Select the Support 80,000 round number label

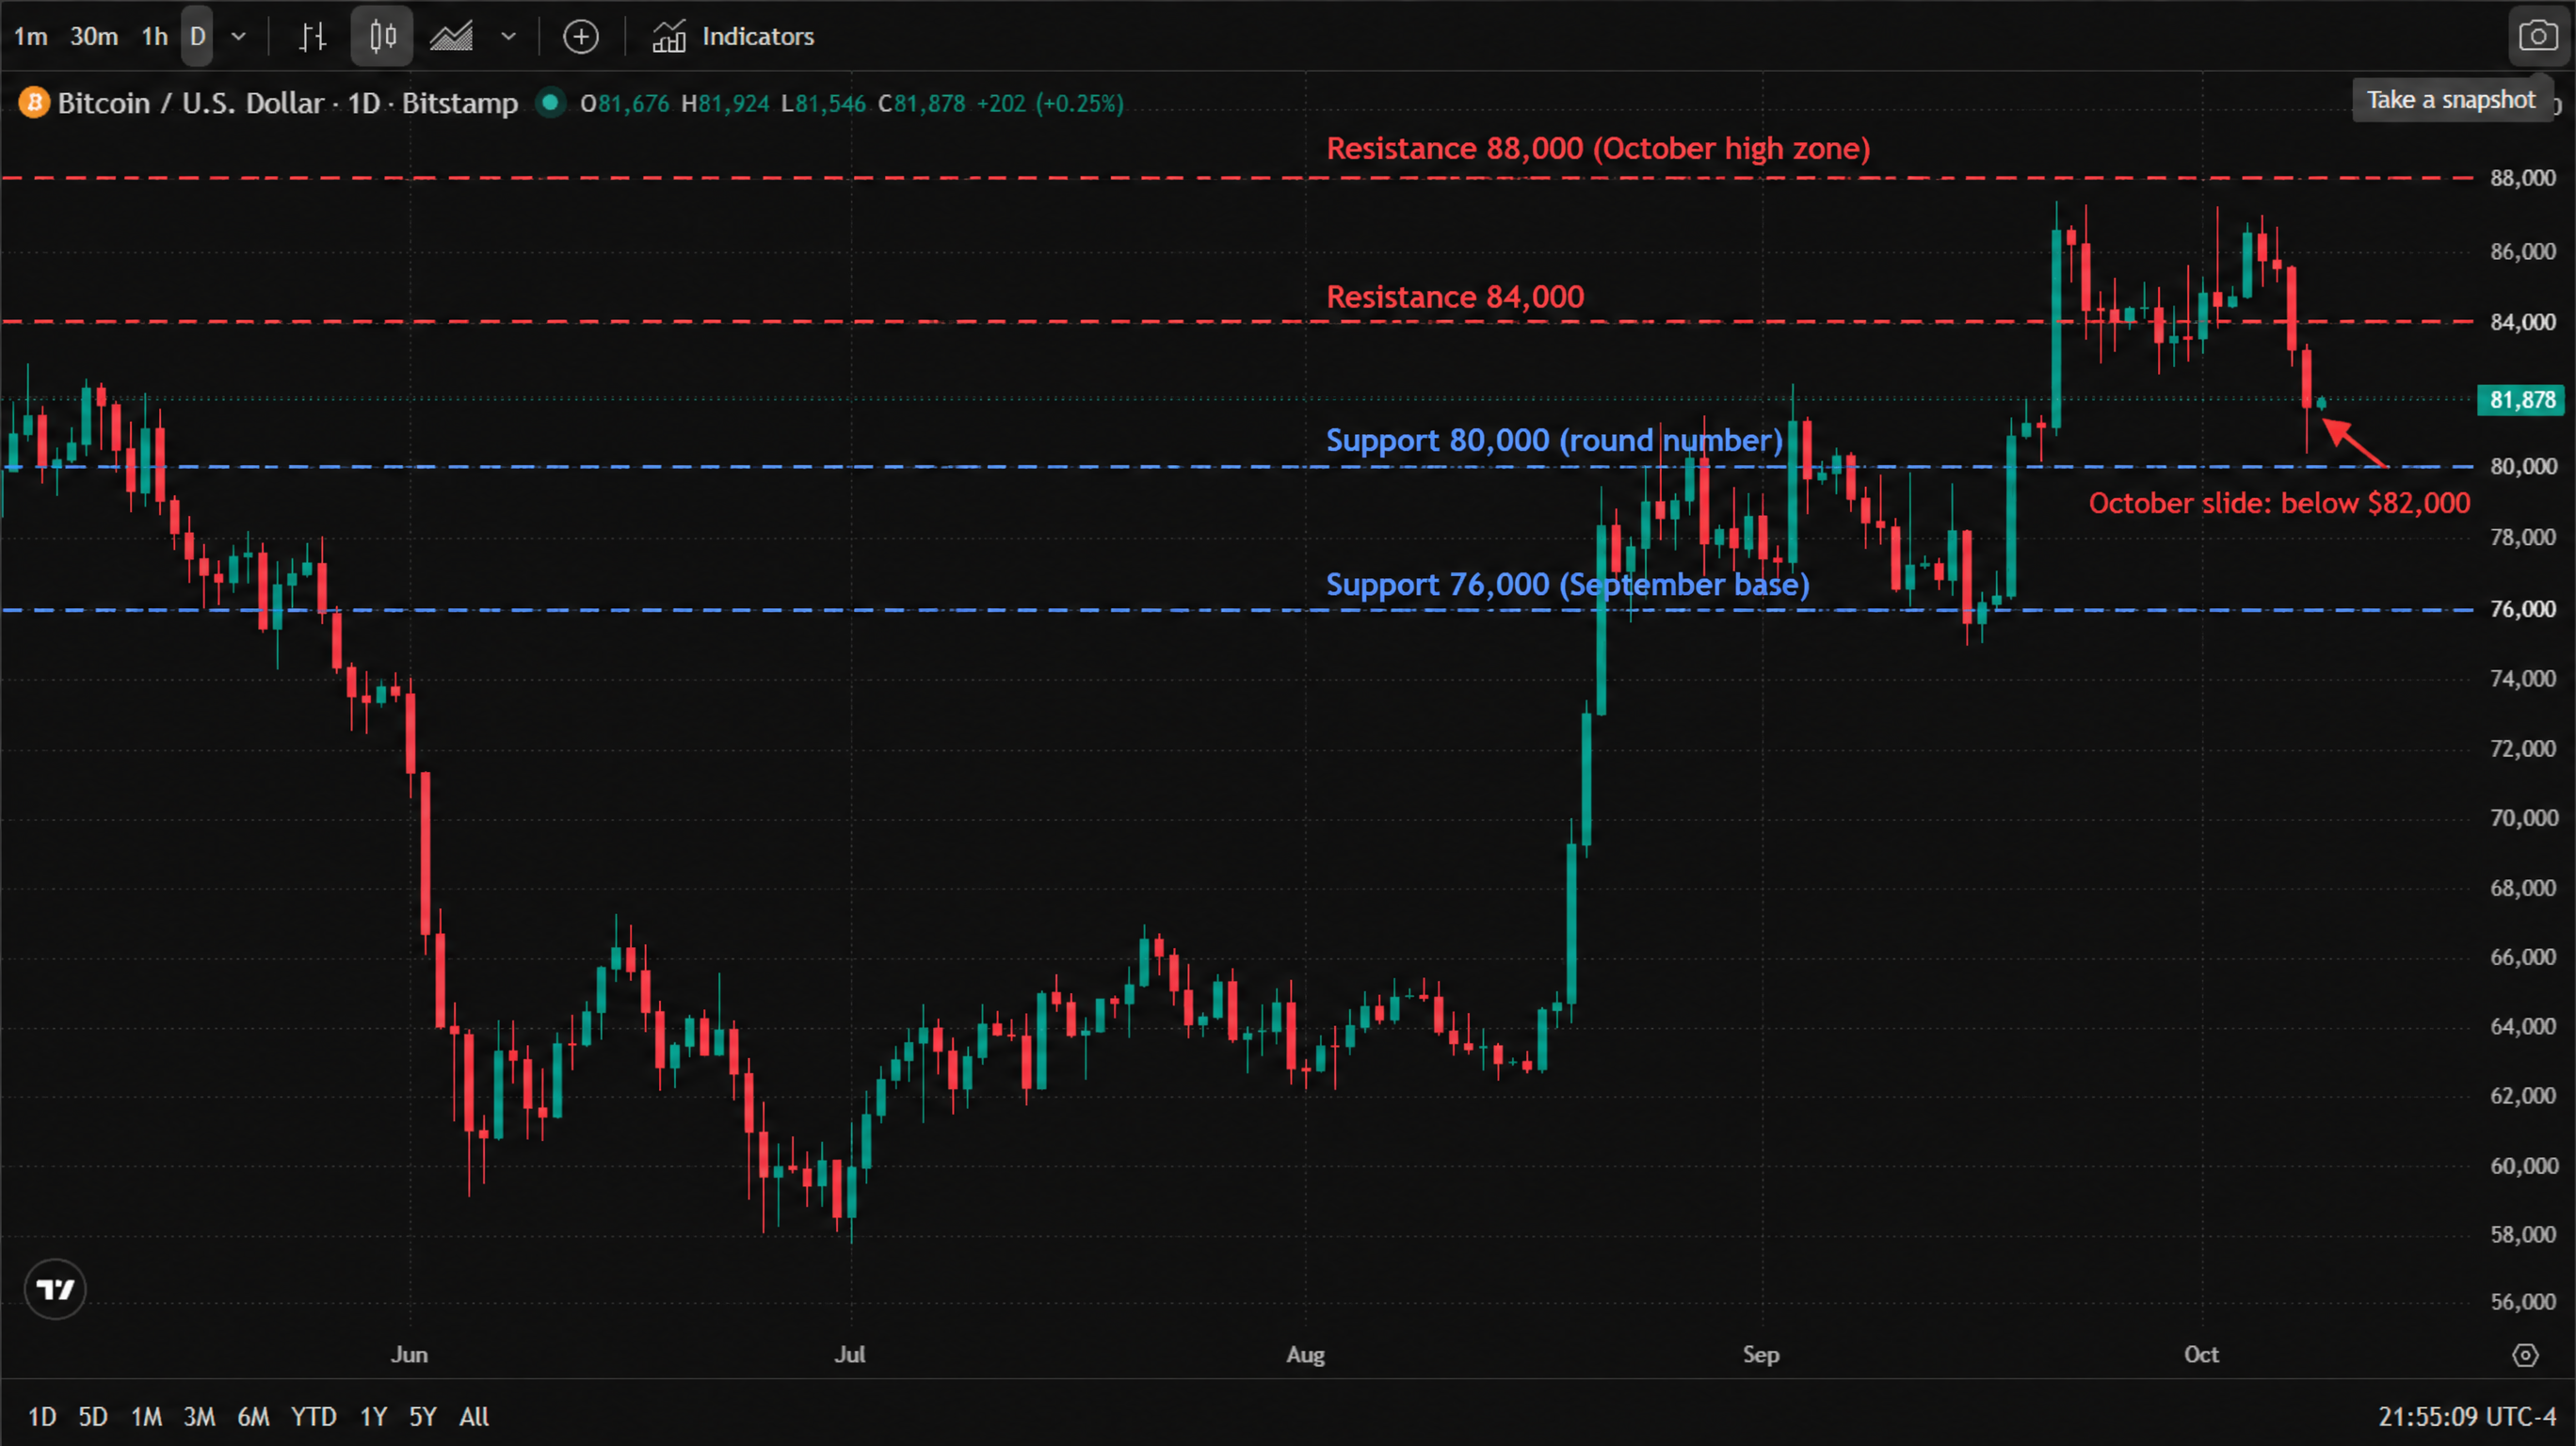coord(1555,440)
